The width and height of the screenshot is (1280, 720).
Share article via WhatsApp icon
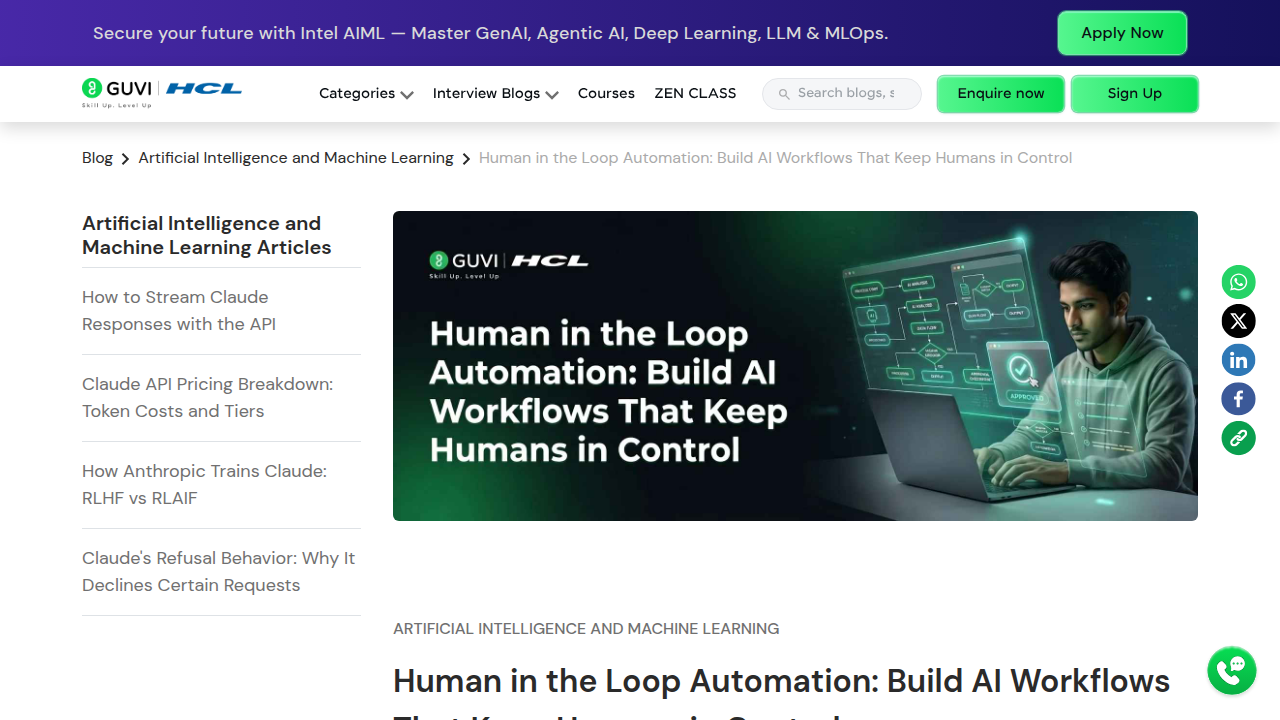pyautogui.click(x=1238, y=282)
